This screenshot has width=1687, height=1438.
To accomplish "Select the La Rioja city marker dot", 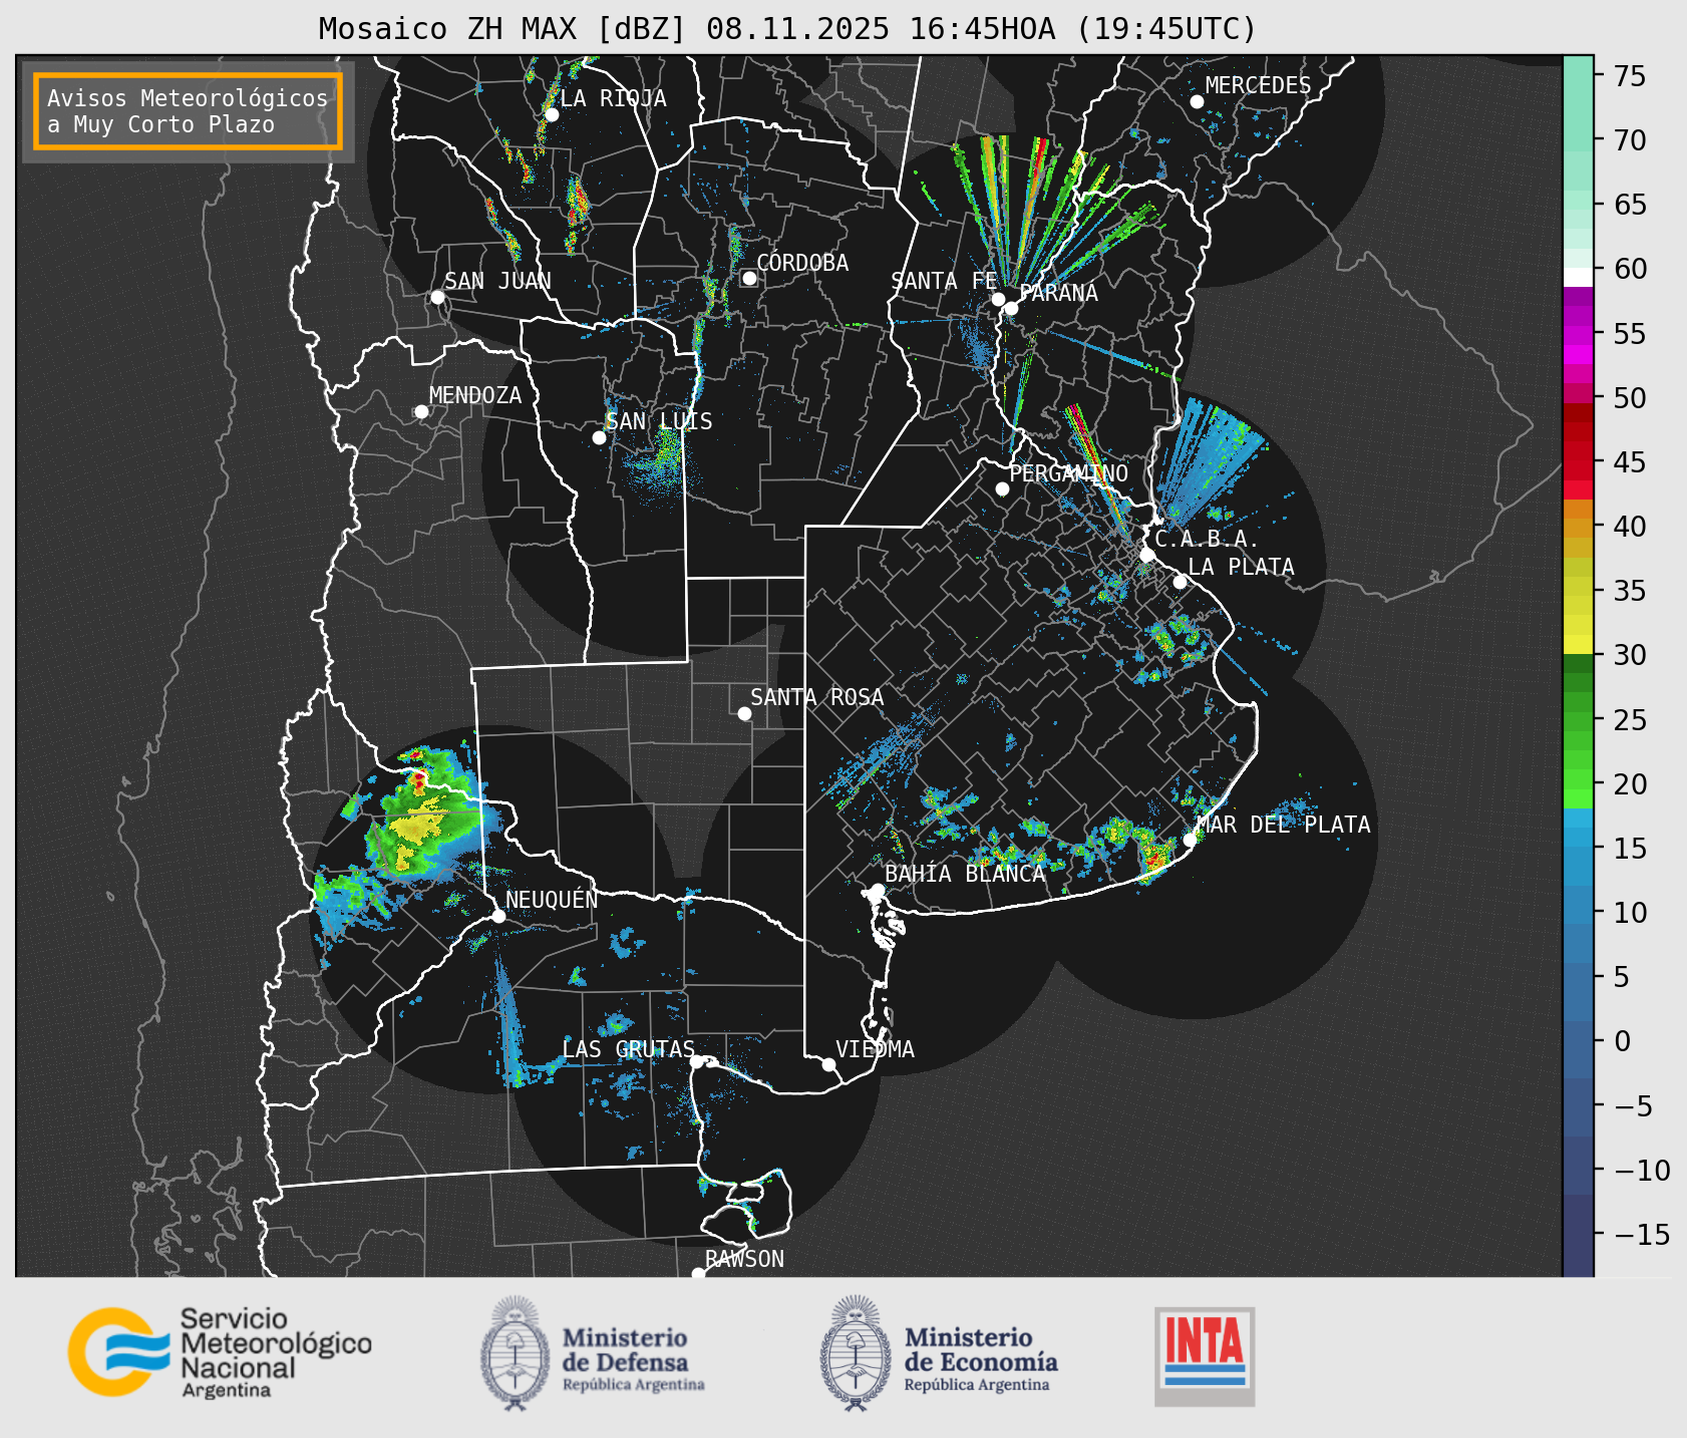I will 551,115.
